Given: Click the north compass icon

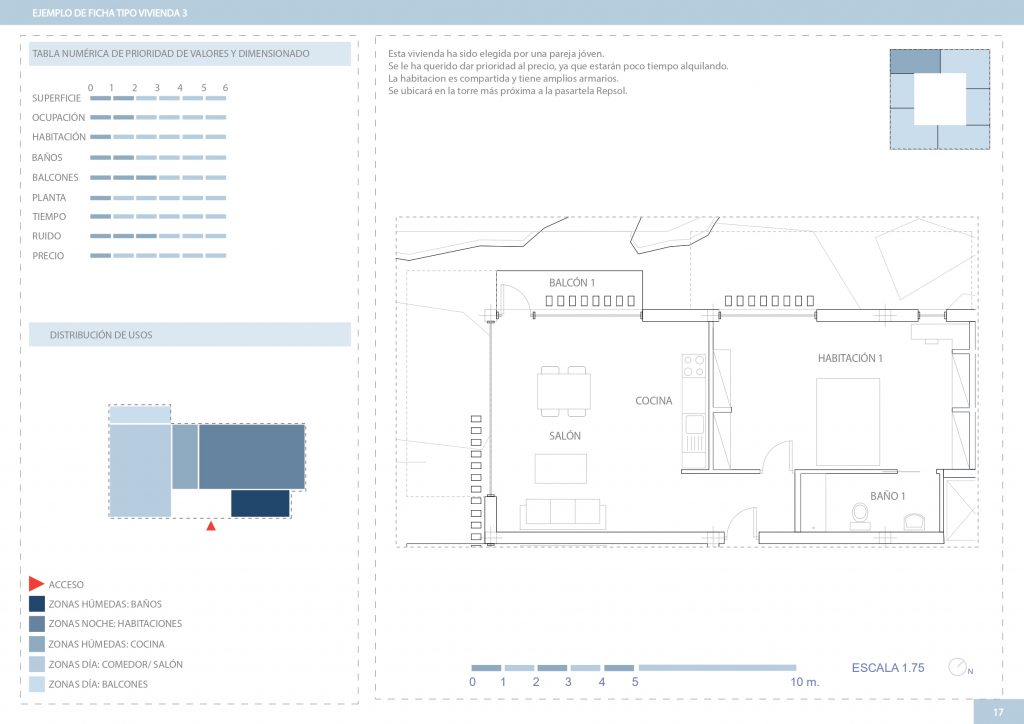Looking at the screenshot, I should [960, 667].
